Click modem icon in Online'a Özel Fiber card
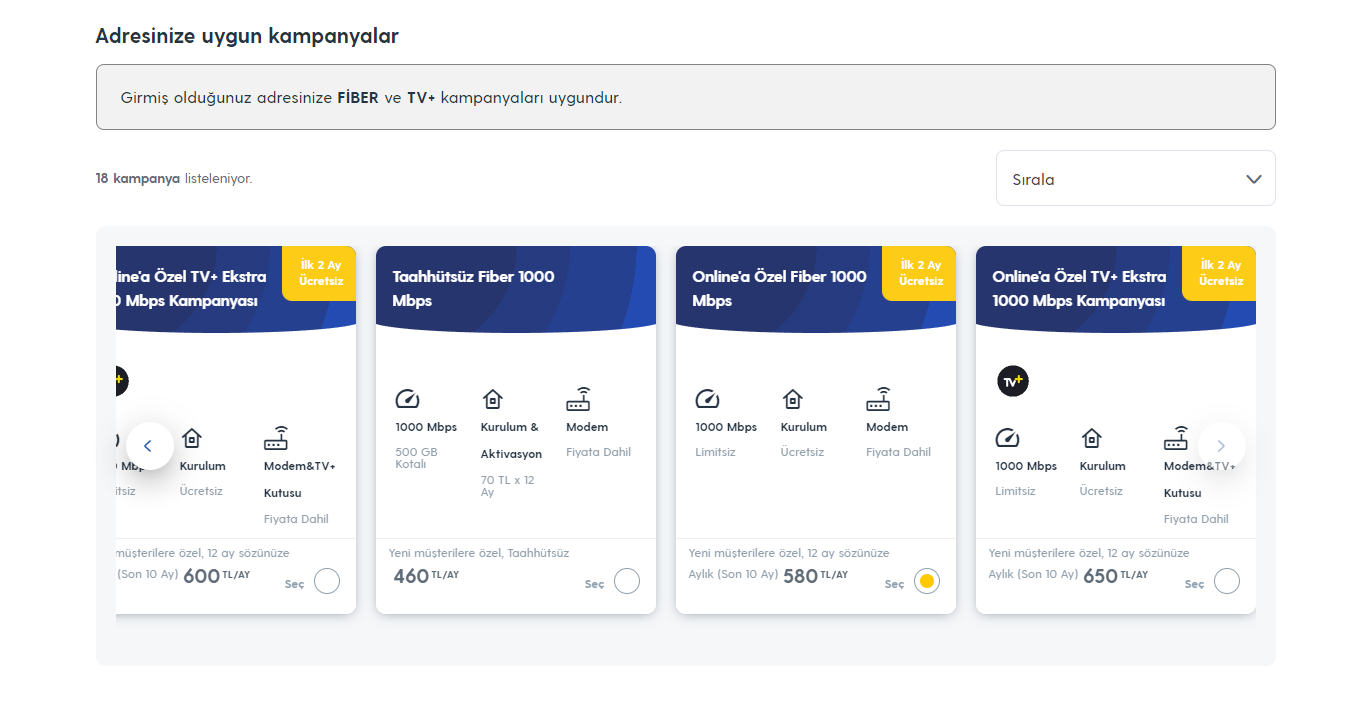Image resolution: width=1361 pixels, height=708 pixels. (879, 399)
